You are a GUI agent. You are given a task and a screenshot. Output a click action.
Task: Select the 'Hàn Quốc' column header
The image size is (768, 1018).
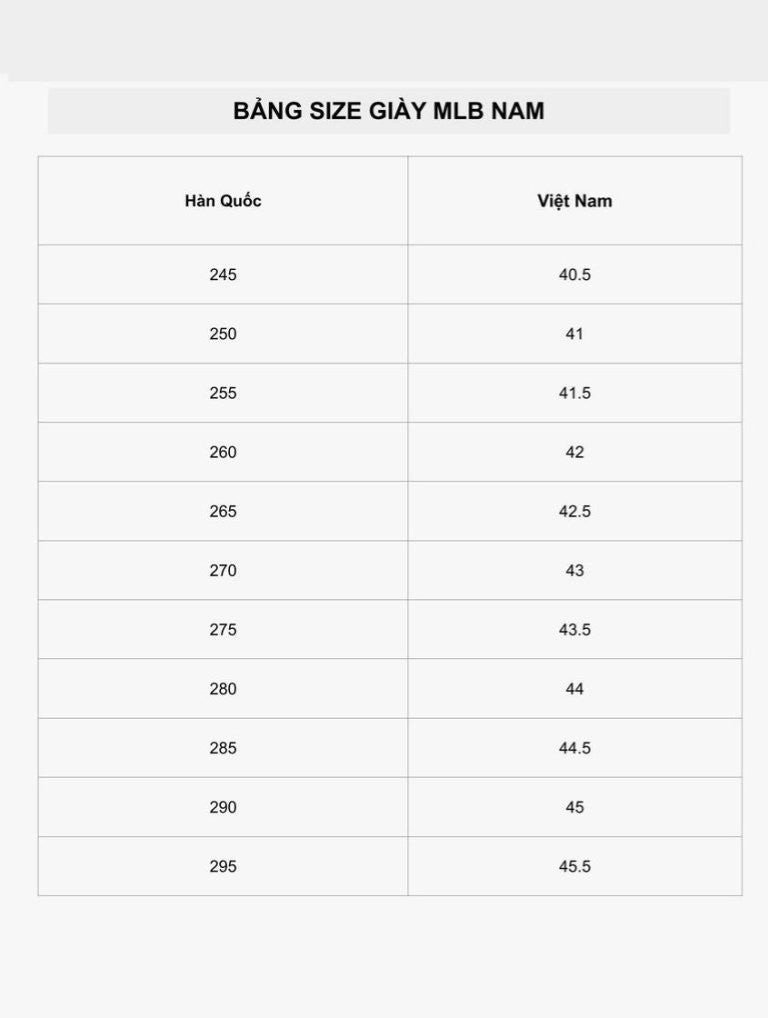click(x=223, y=201)
